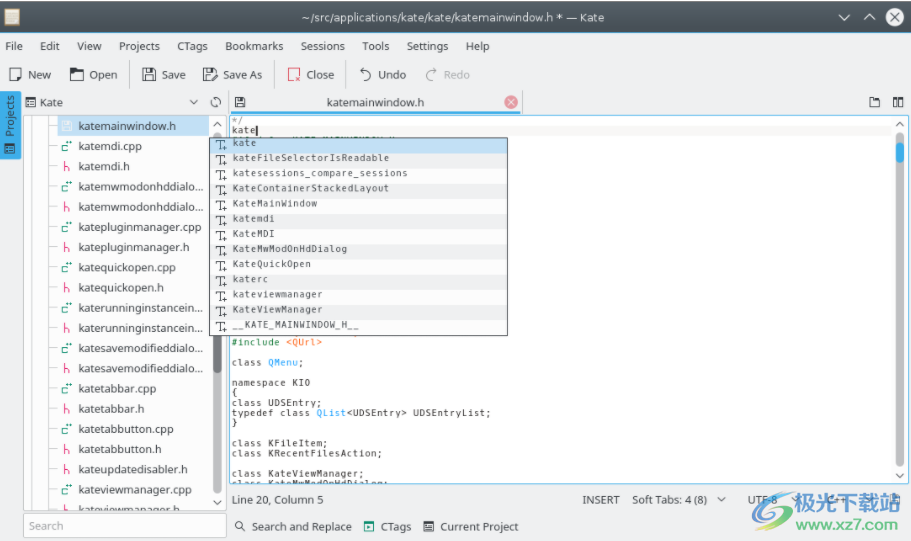Viewport: 911px width, 541px height.
Task: Expand the Kate project dropdown
Action: 193,102
